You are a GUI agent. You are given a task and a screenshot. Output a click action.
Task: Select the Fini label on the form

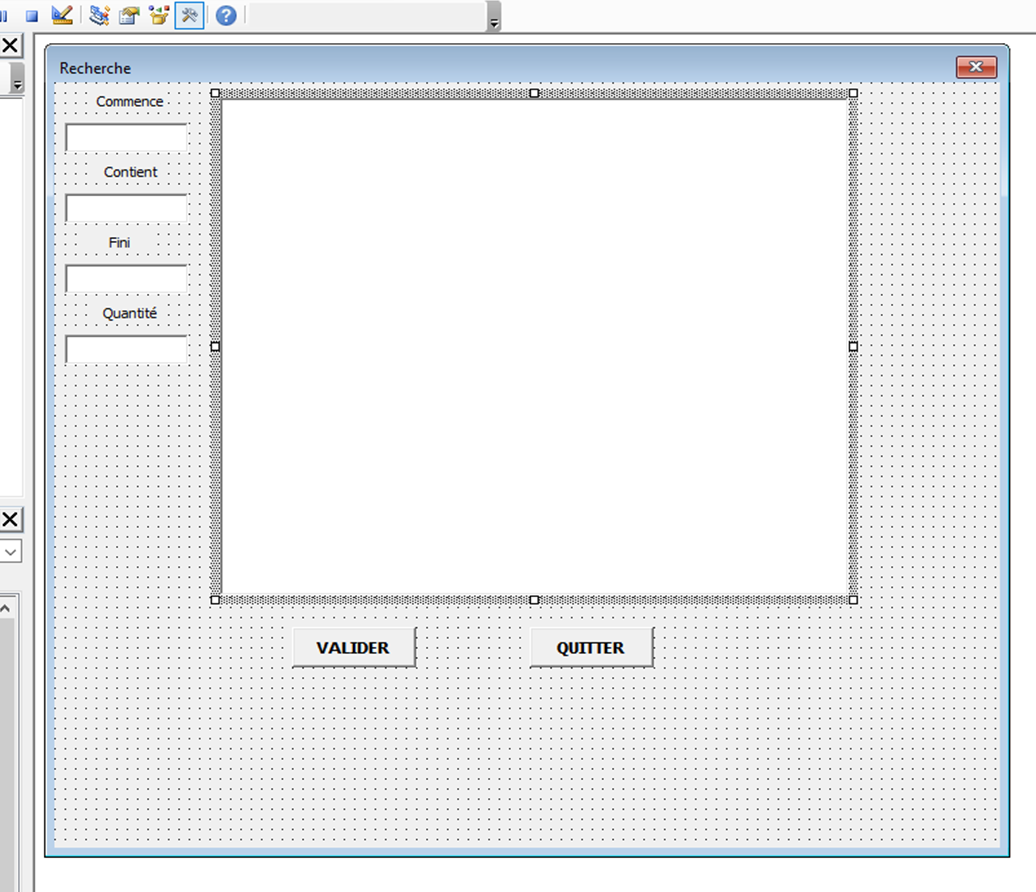(119, 243)
